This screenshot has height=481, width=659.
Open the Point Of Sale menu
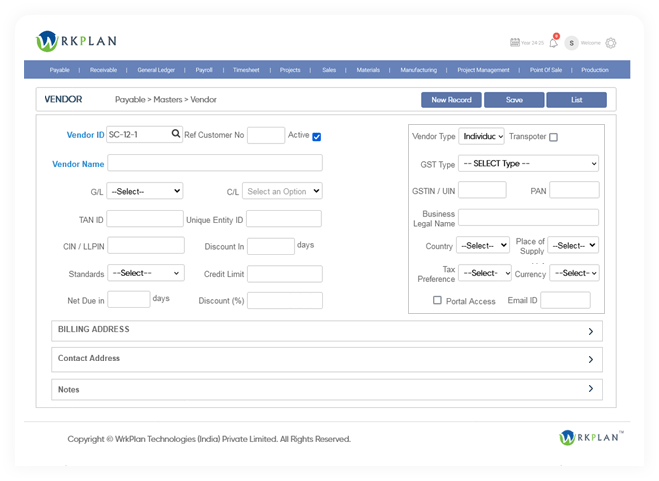tap(546, 70)
